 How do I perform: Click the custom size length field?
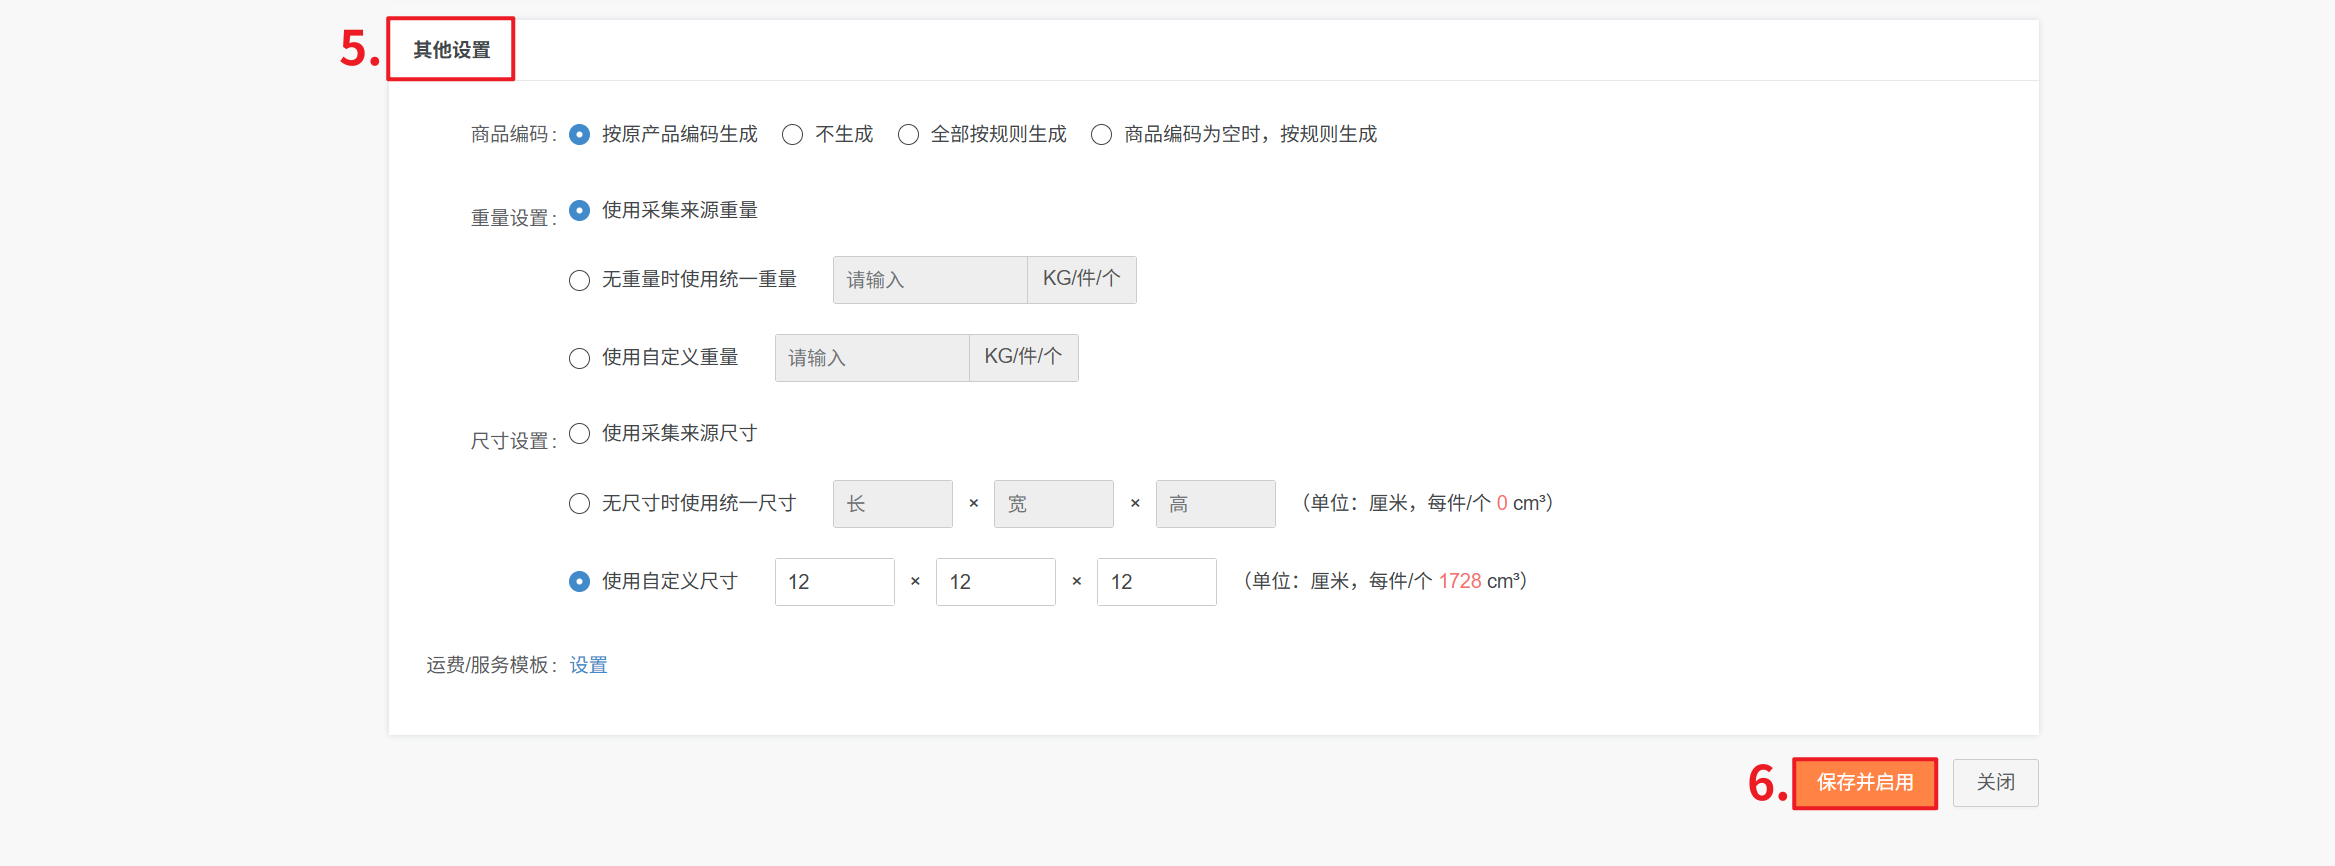point(834,582)
